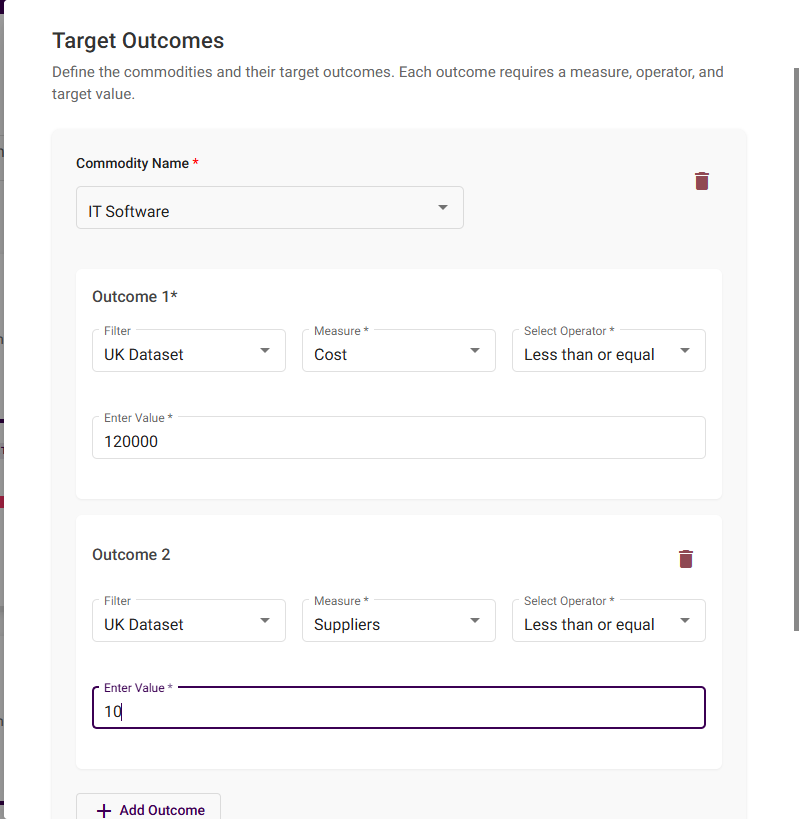Click the dialog's vertical scrollbar
This screenshot has width=799, height=819.
click(796, 349)
